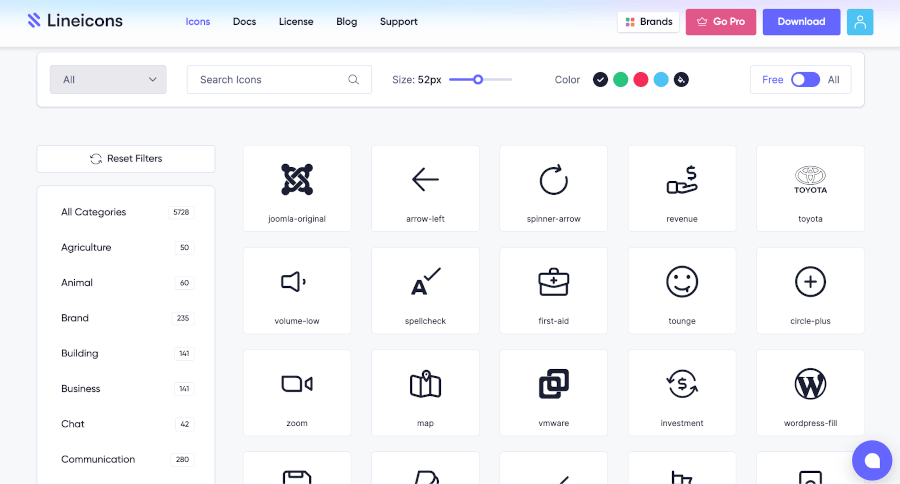Open the All category dropdown
Image resolution: width=900 pixels, height=484 pixels.
coord(108,79)
